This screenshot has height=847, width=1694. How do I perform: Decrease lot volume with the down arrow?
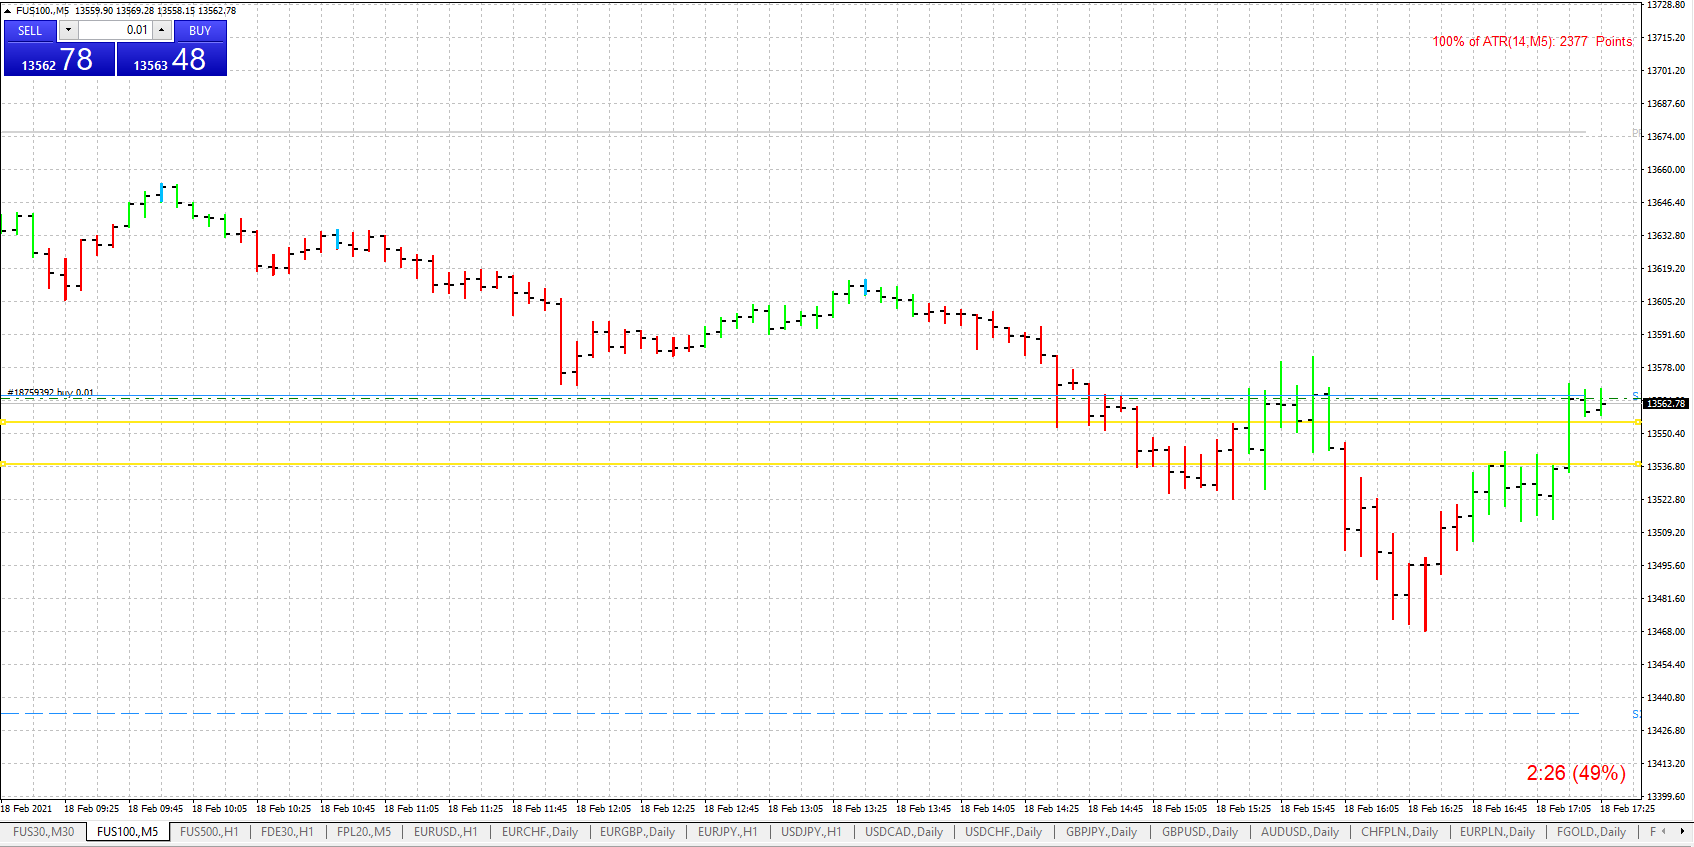[68, 30]
